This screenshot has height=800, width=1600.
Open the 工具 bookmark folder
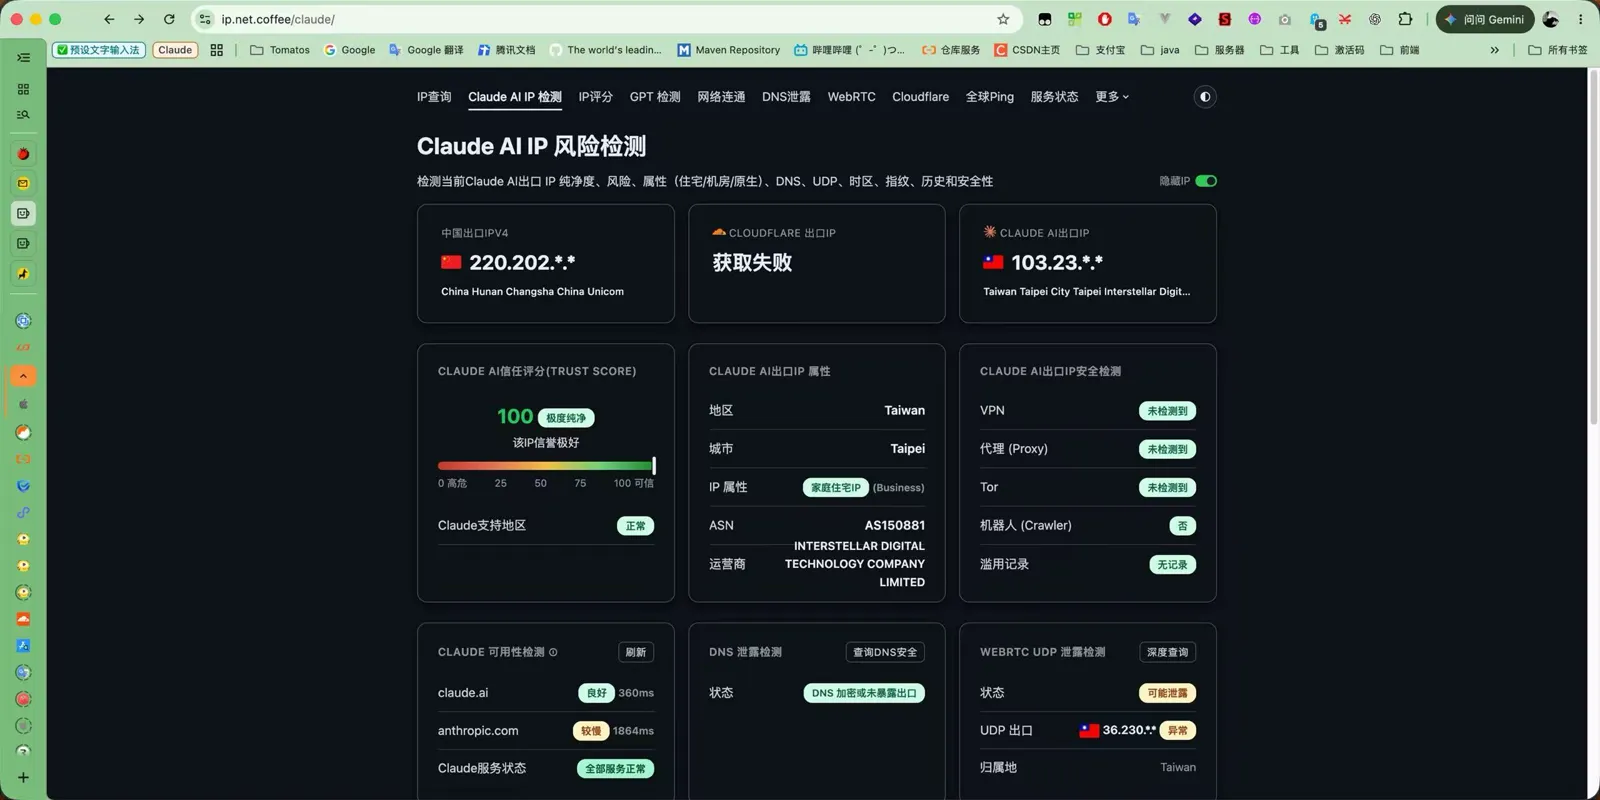[1280, 50]
